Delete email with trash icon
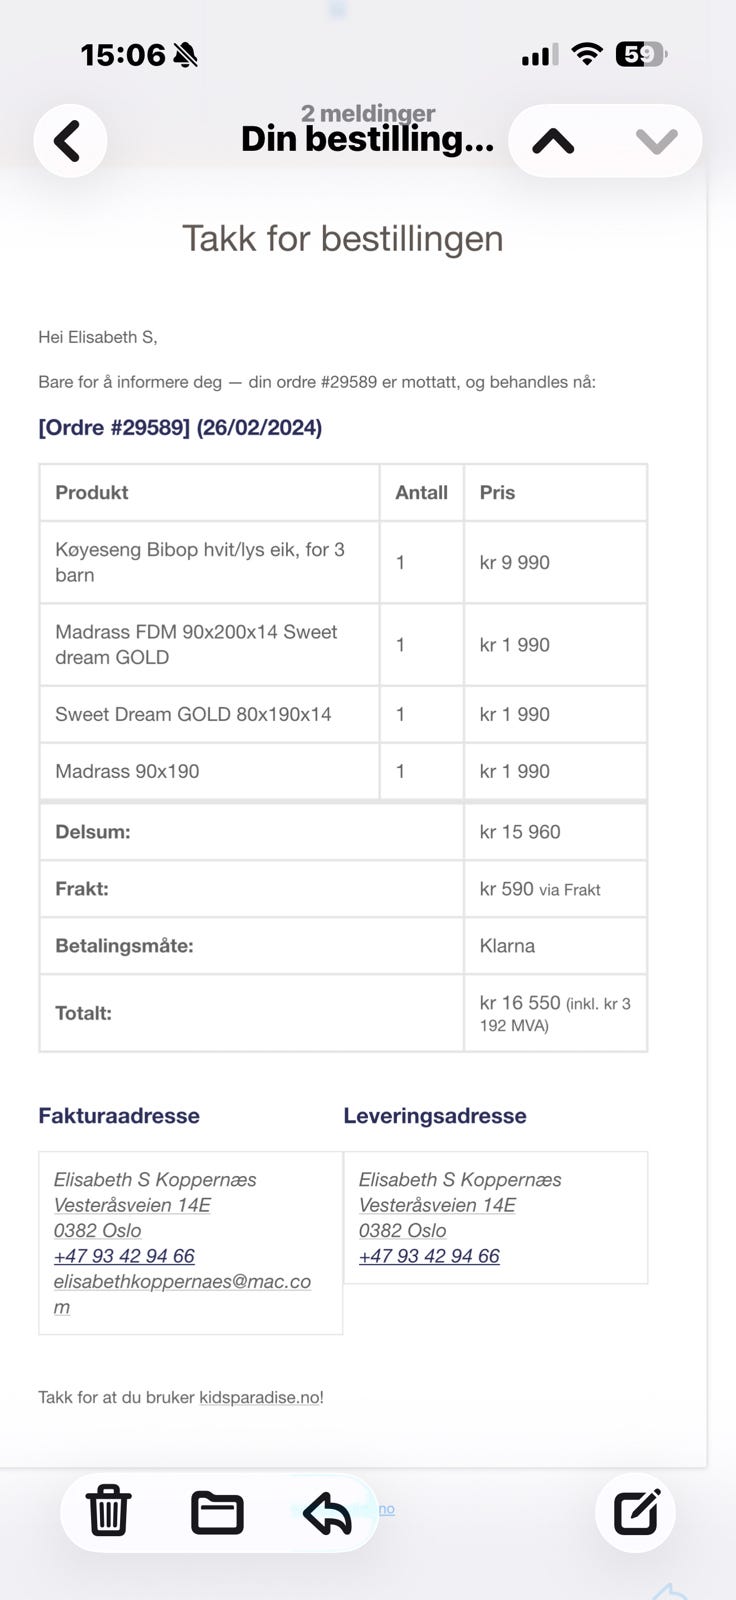Screen dimensions: 736x1600 pyautogui.click(x=108, y=1510)
